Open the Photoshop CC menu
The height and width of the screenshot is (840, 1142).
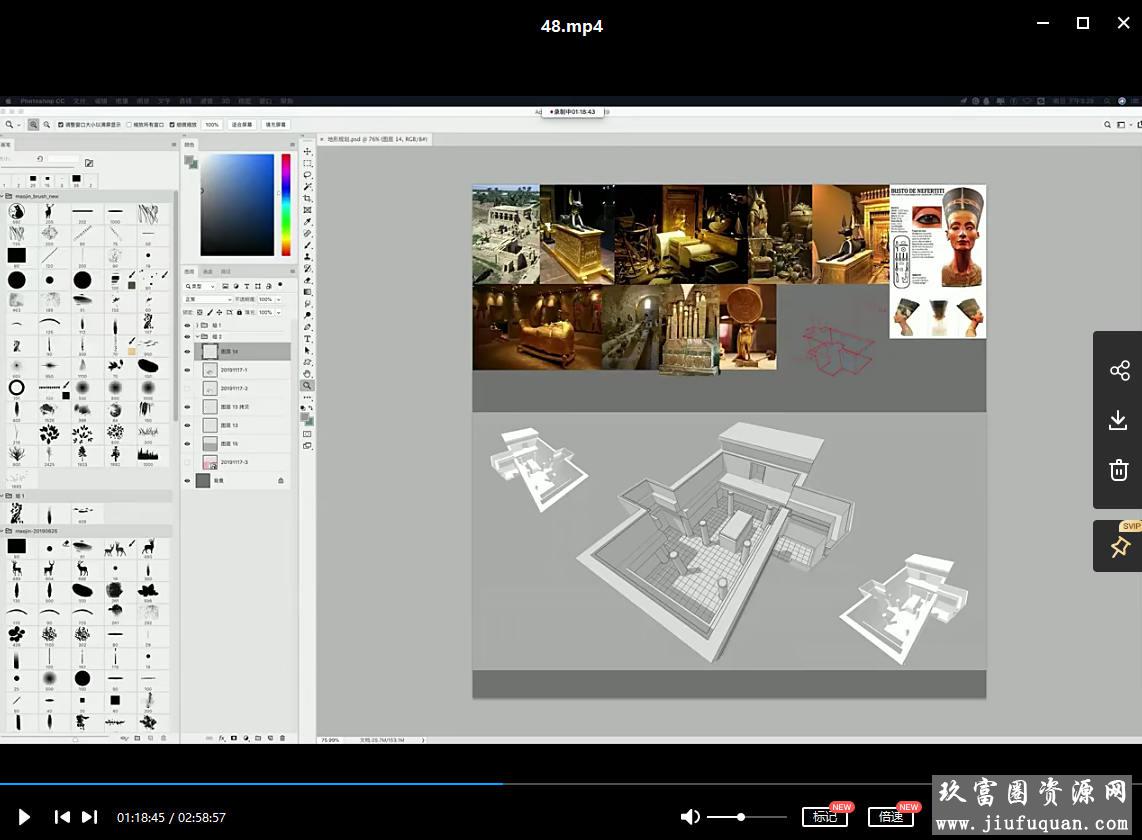(x=42, y=101)
